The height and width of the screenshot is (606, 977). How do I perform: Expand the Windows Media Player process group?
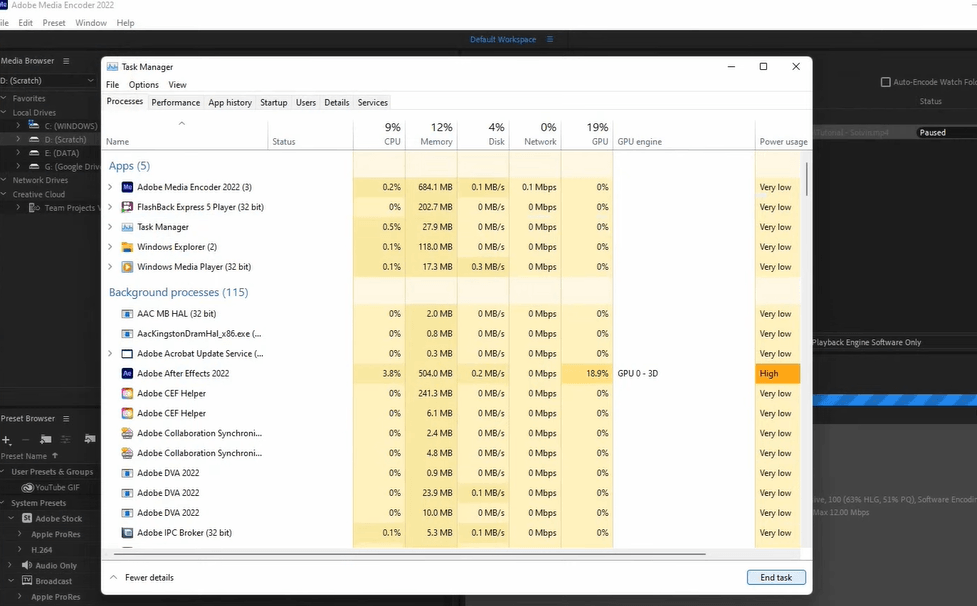pyautogui.click(x=110, y=267)
